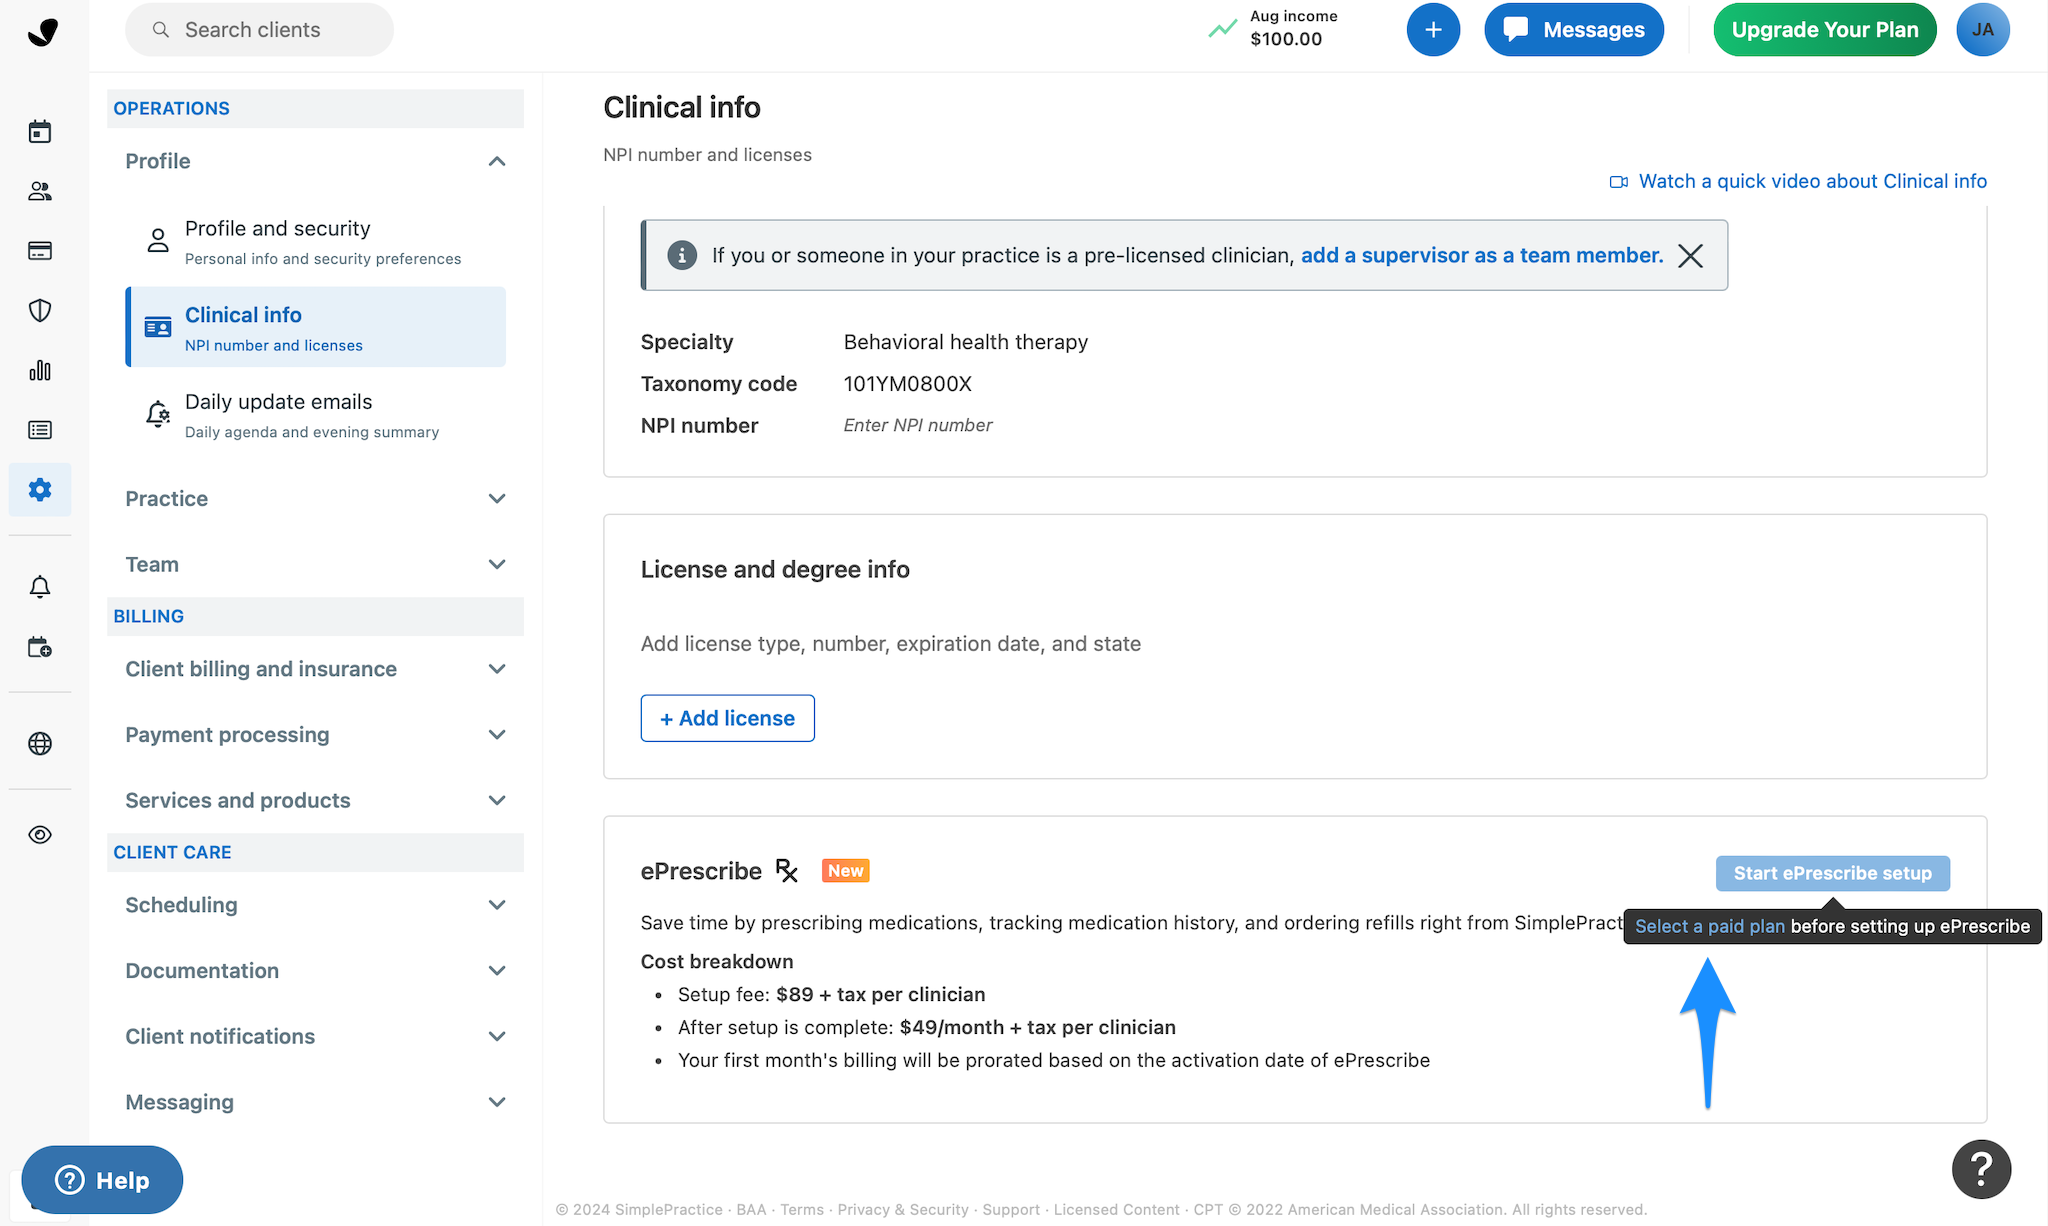
Task: Click the shield insurance icon in sidebar
Action: point(40,310)
